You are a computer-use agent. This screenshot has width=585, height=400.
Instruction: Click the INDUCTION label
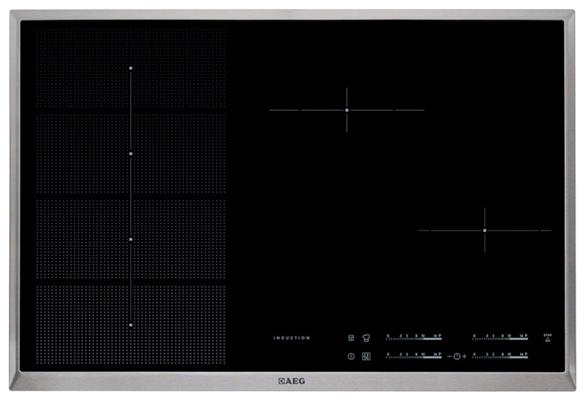pos(292,338)
